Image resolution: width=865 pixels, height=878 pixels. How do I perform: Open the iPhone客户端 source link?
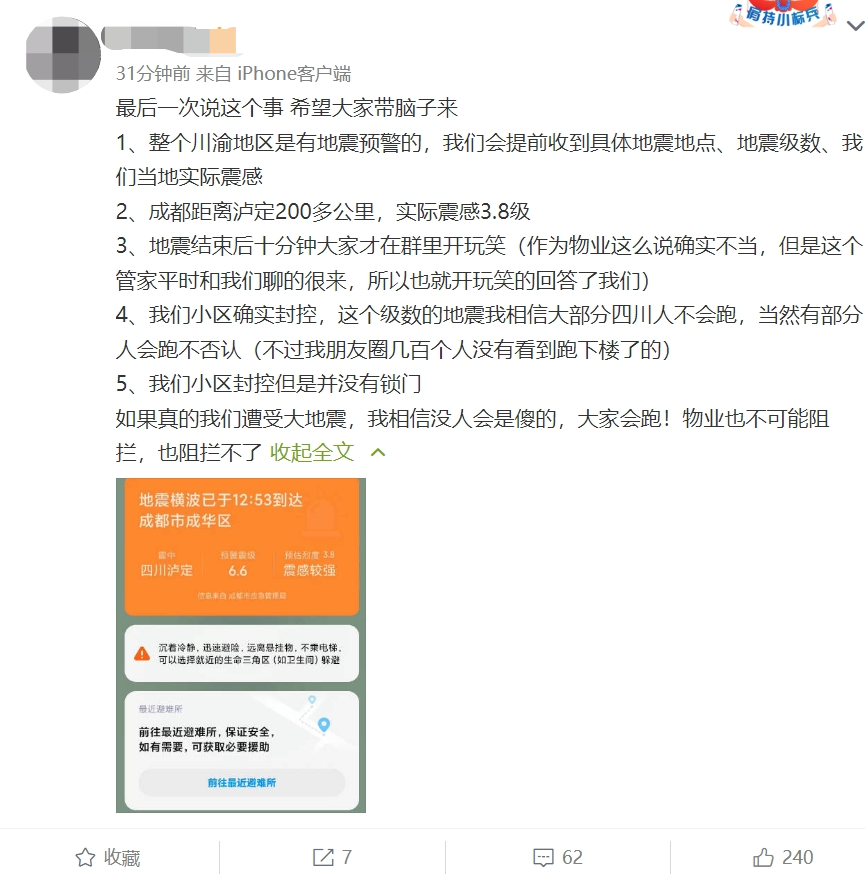coord(294,73)
